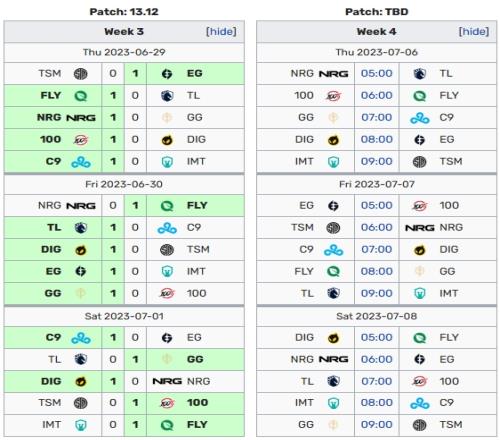Screen dimensions: 500x440
Task: Click FLY logo in FLY vs TL match
Action: coord(80,96)
